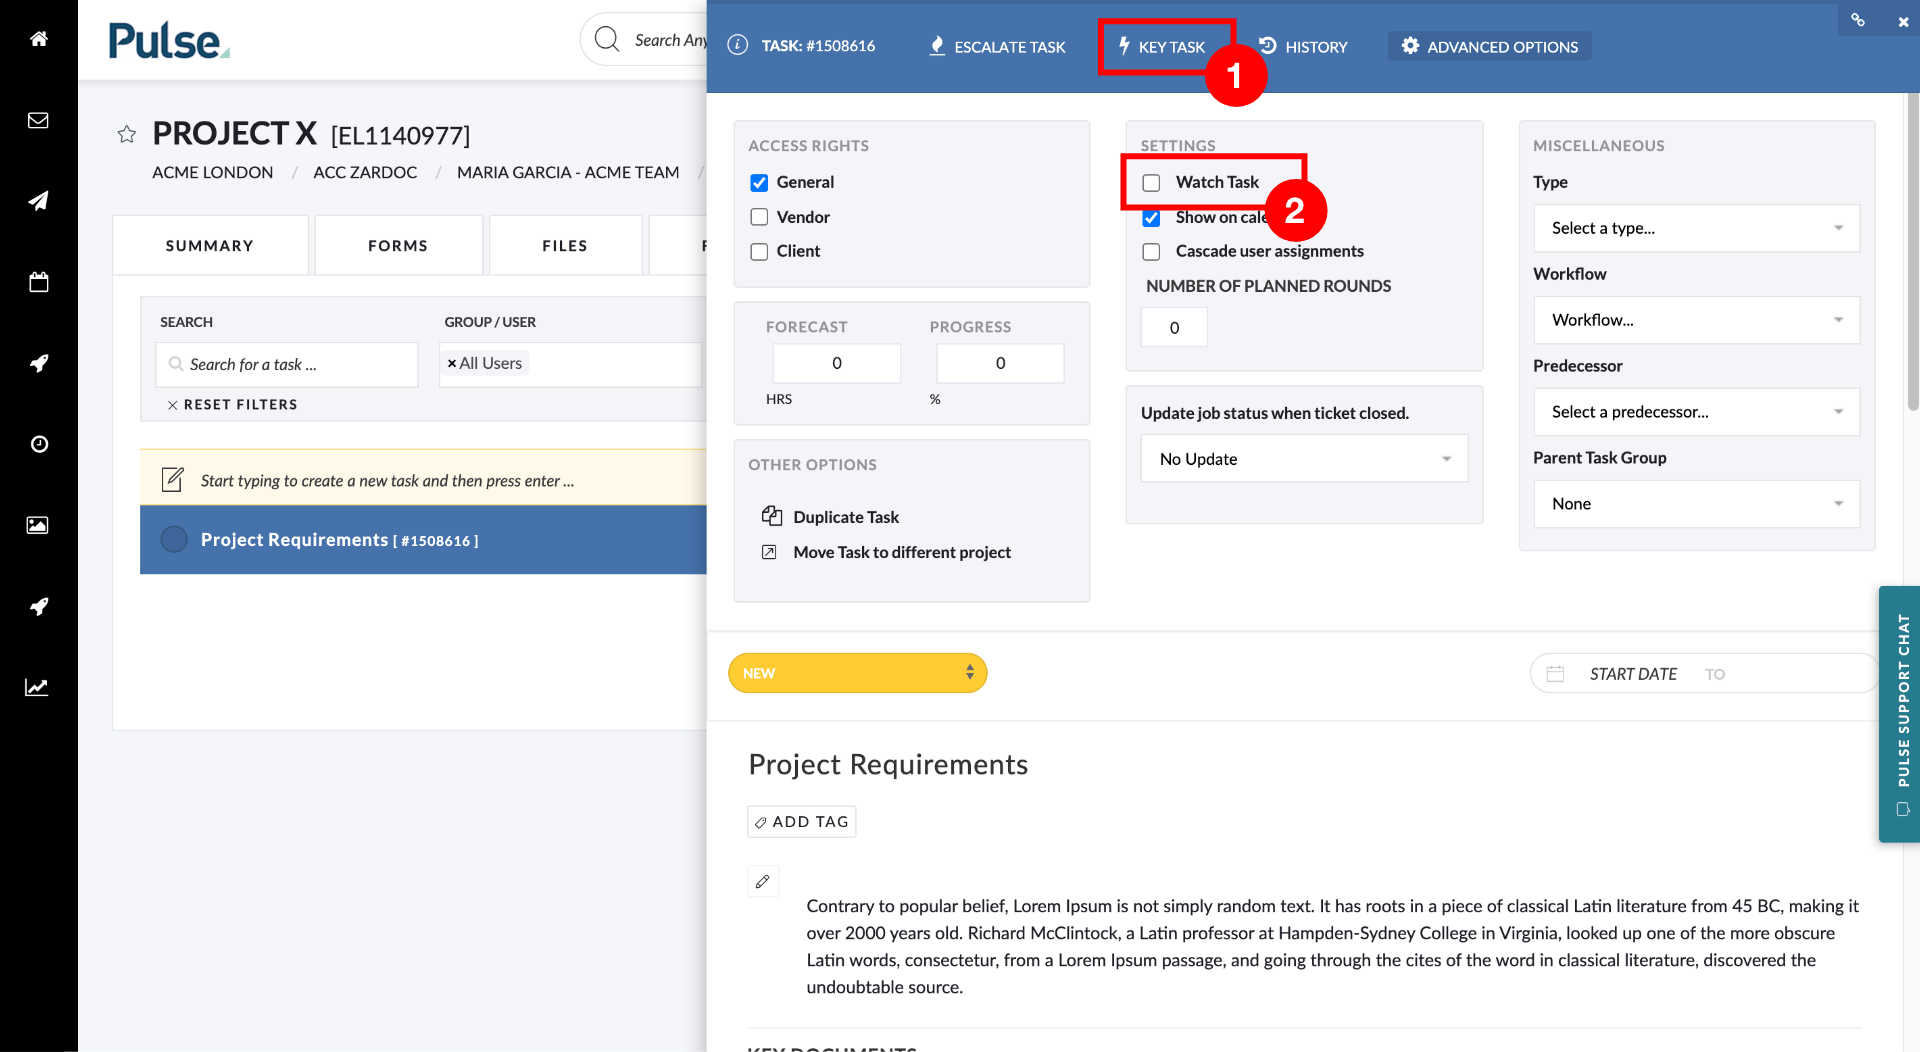Open the Group / User filter box
Screen dimensions: 1920x1052
coord(571,364)
